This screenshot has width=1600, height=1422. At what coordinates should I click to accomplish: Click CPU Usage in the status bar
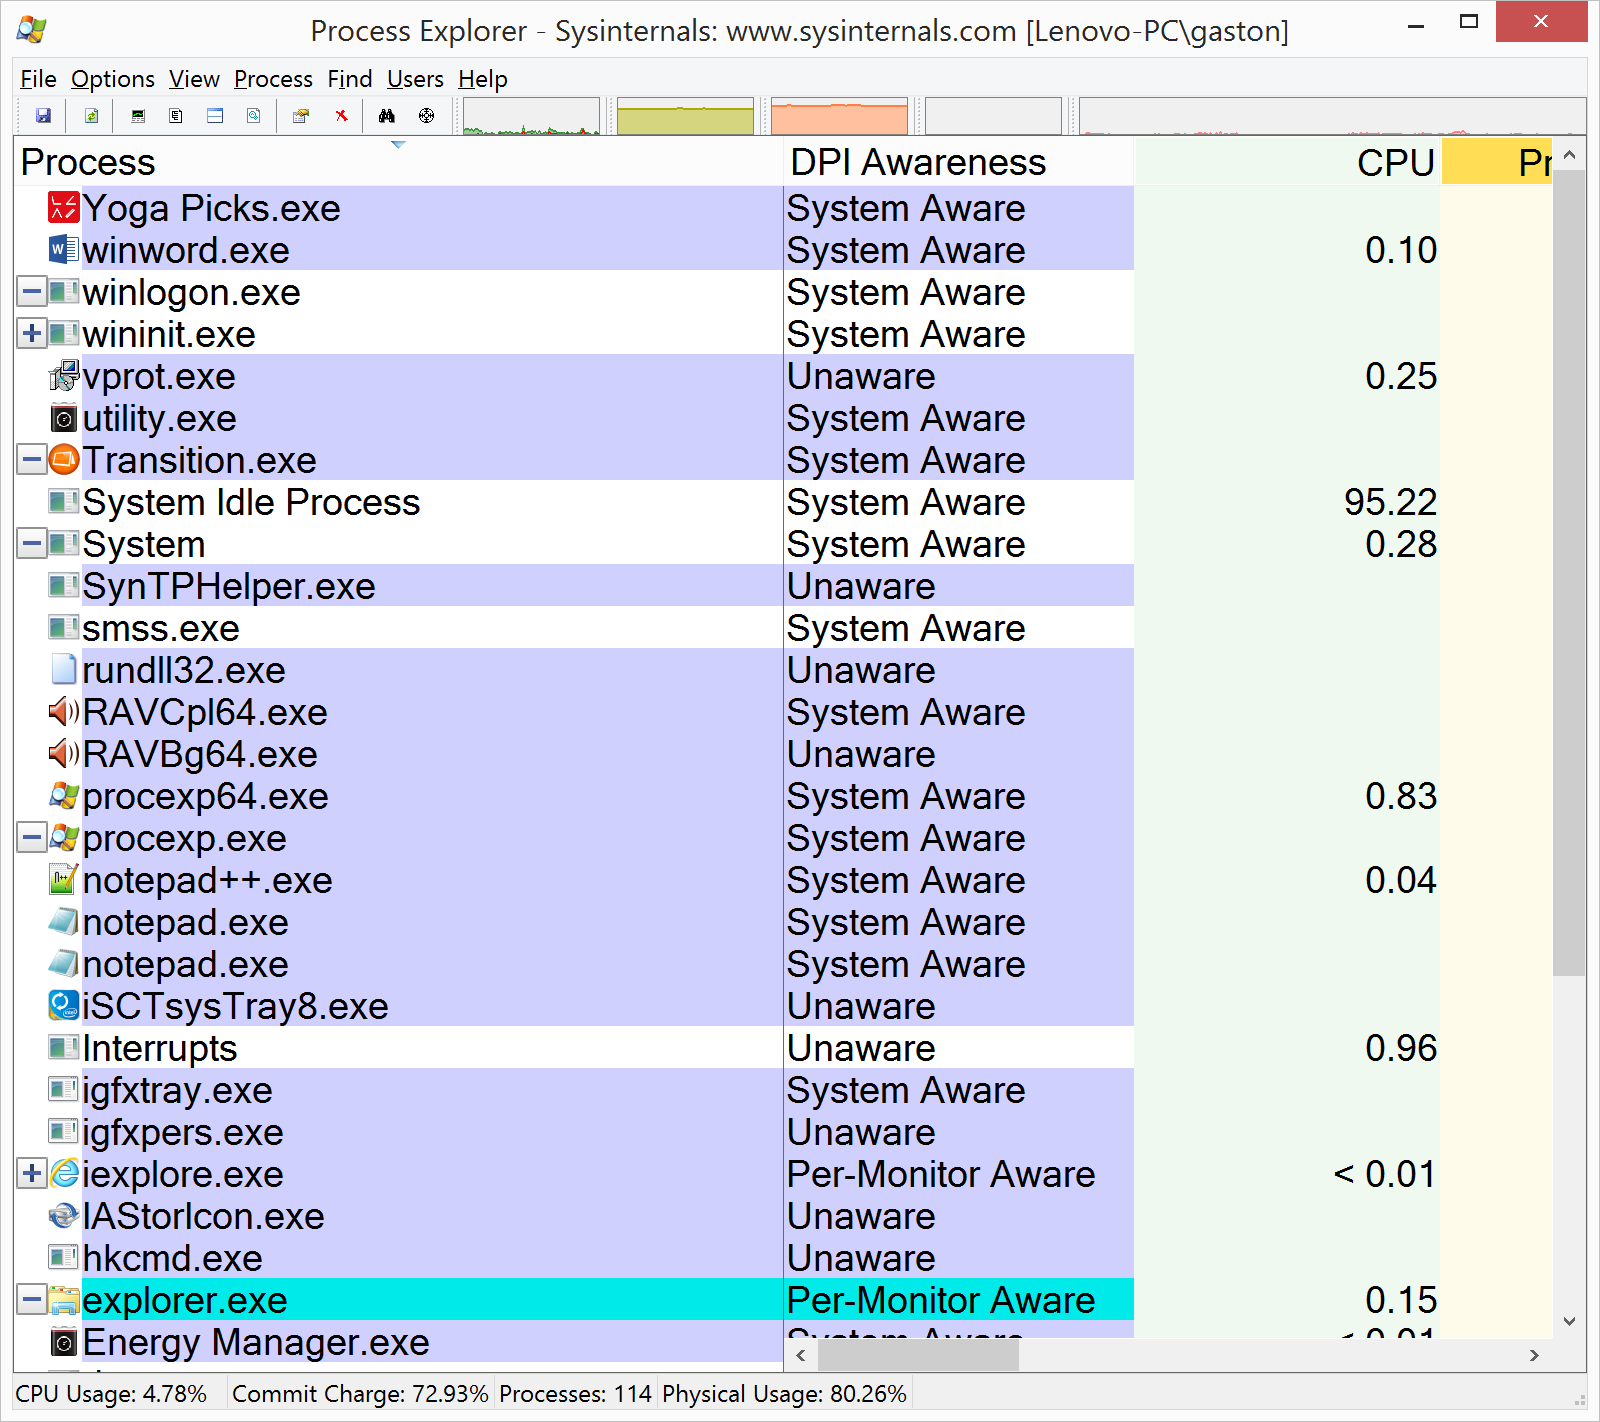coord(111,1394)
